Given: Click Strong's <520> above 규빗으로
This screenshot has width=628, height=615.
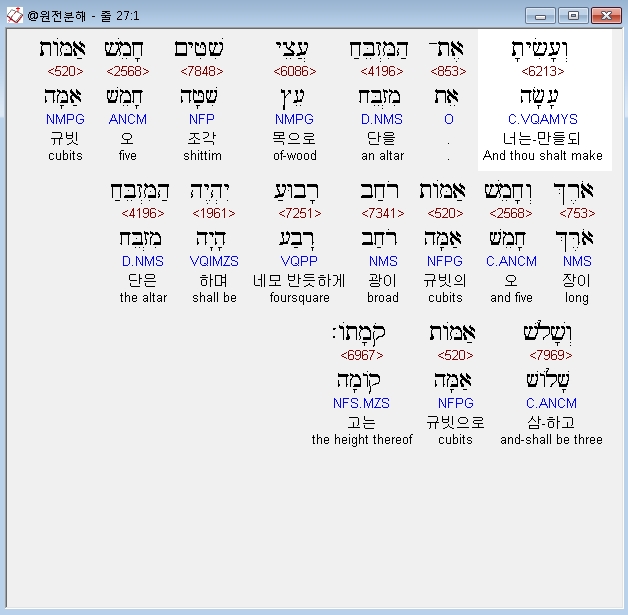Looking at the screenshot, I should (455, 355).
